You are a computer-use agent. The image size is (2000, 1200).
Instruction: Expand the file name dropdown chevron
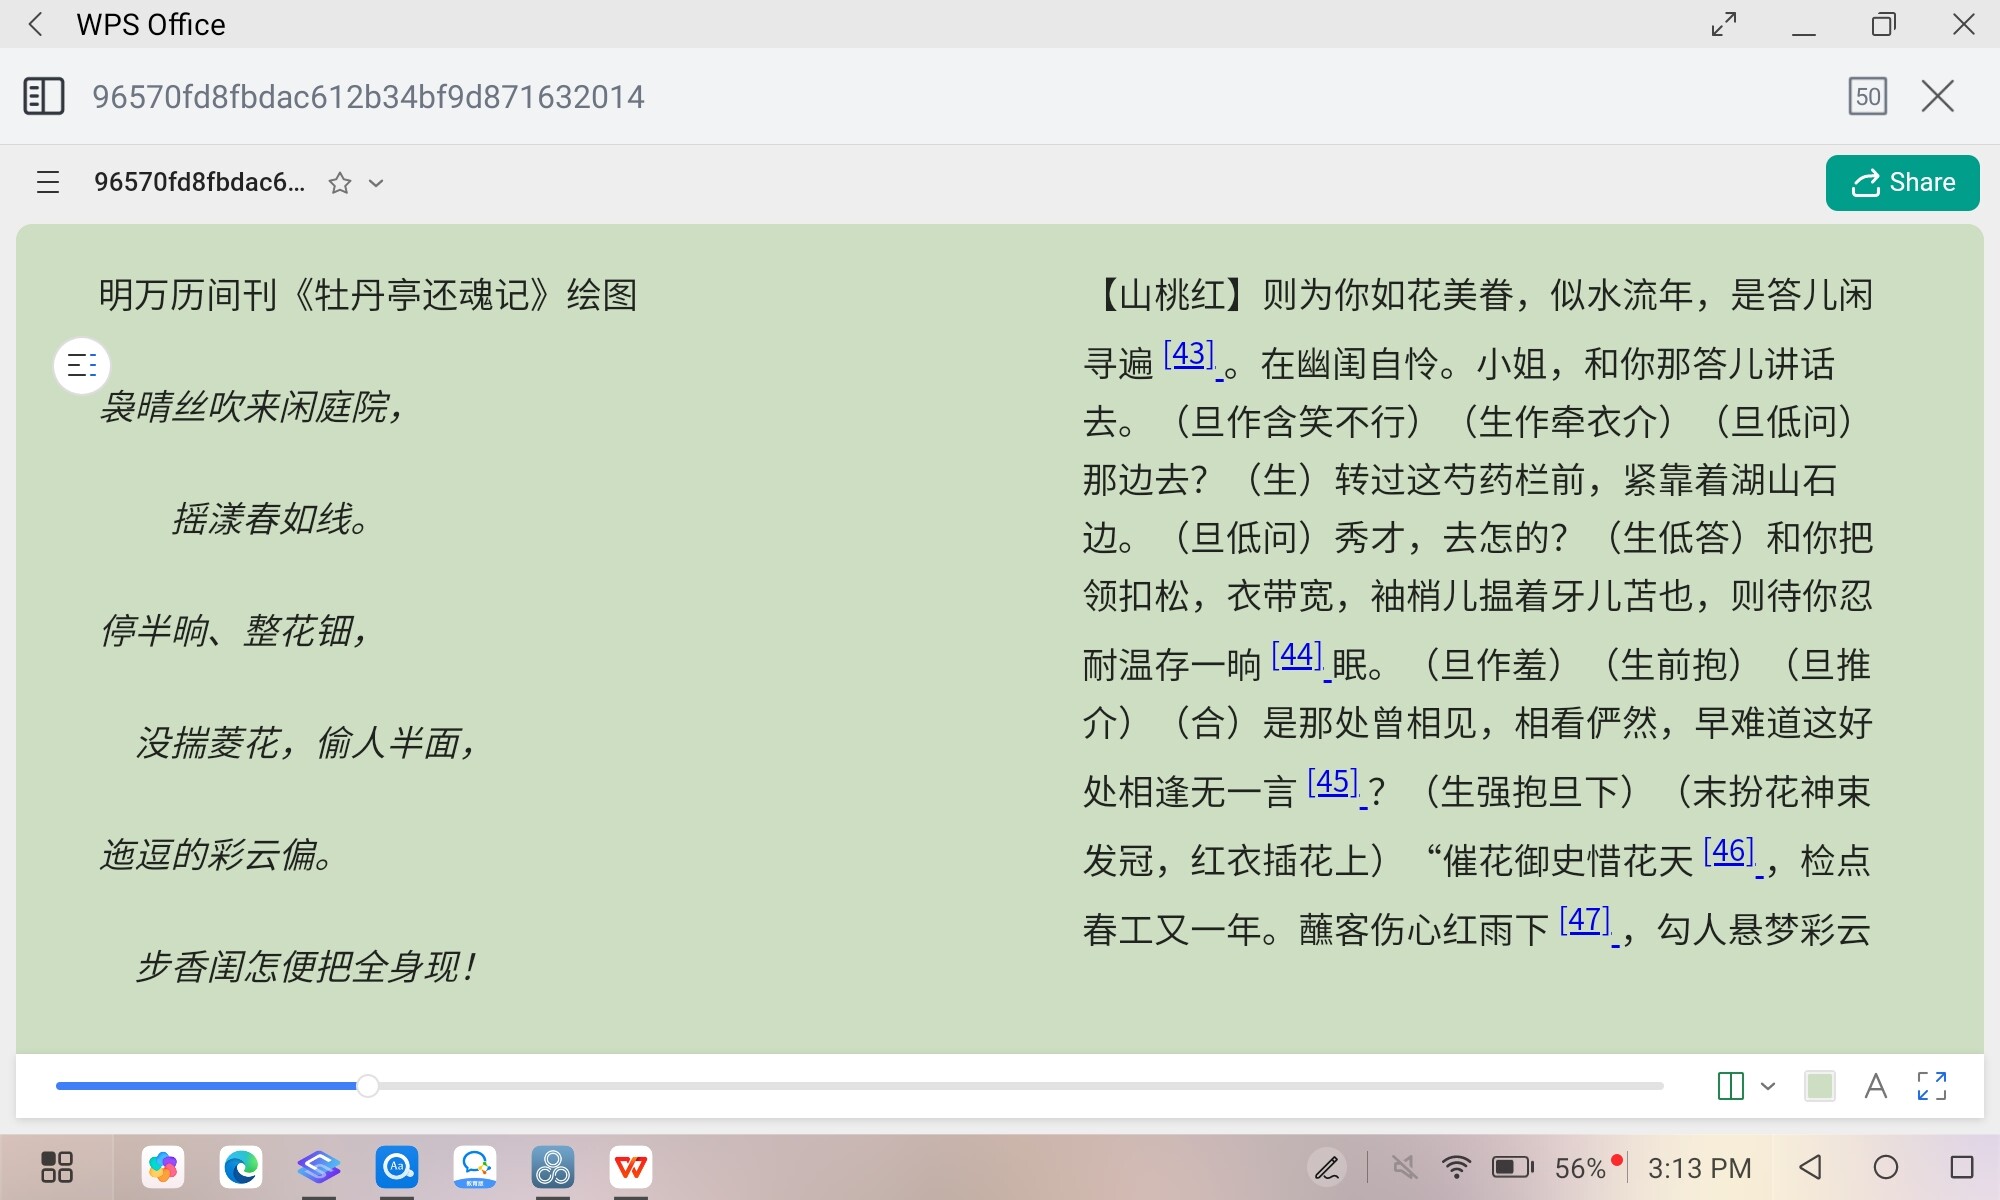click(x=376, y=183)
